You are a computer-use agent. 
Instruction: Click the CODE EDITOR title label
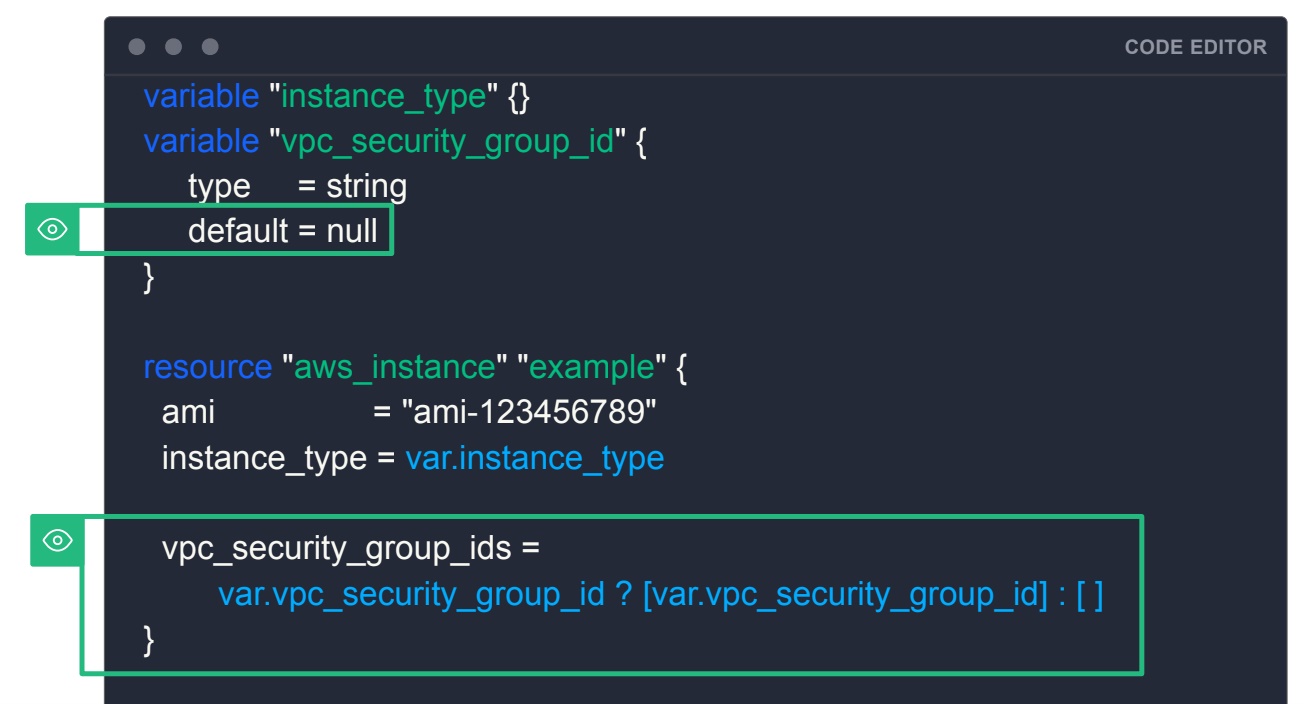tap(1195, 47)
